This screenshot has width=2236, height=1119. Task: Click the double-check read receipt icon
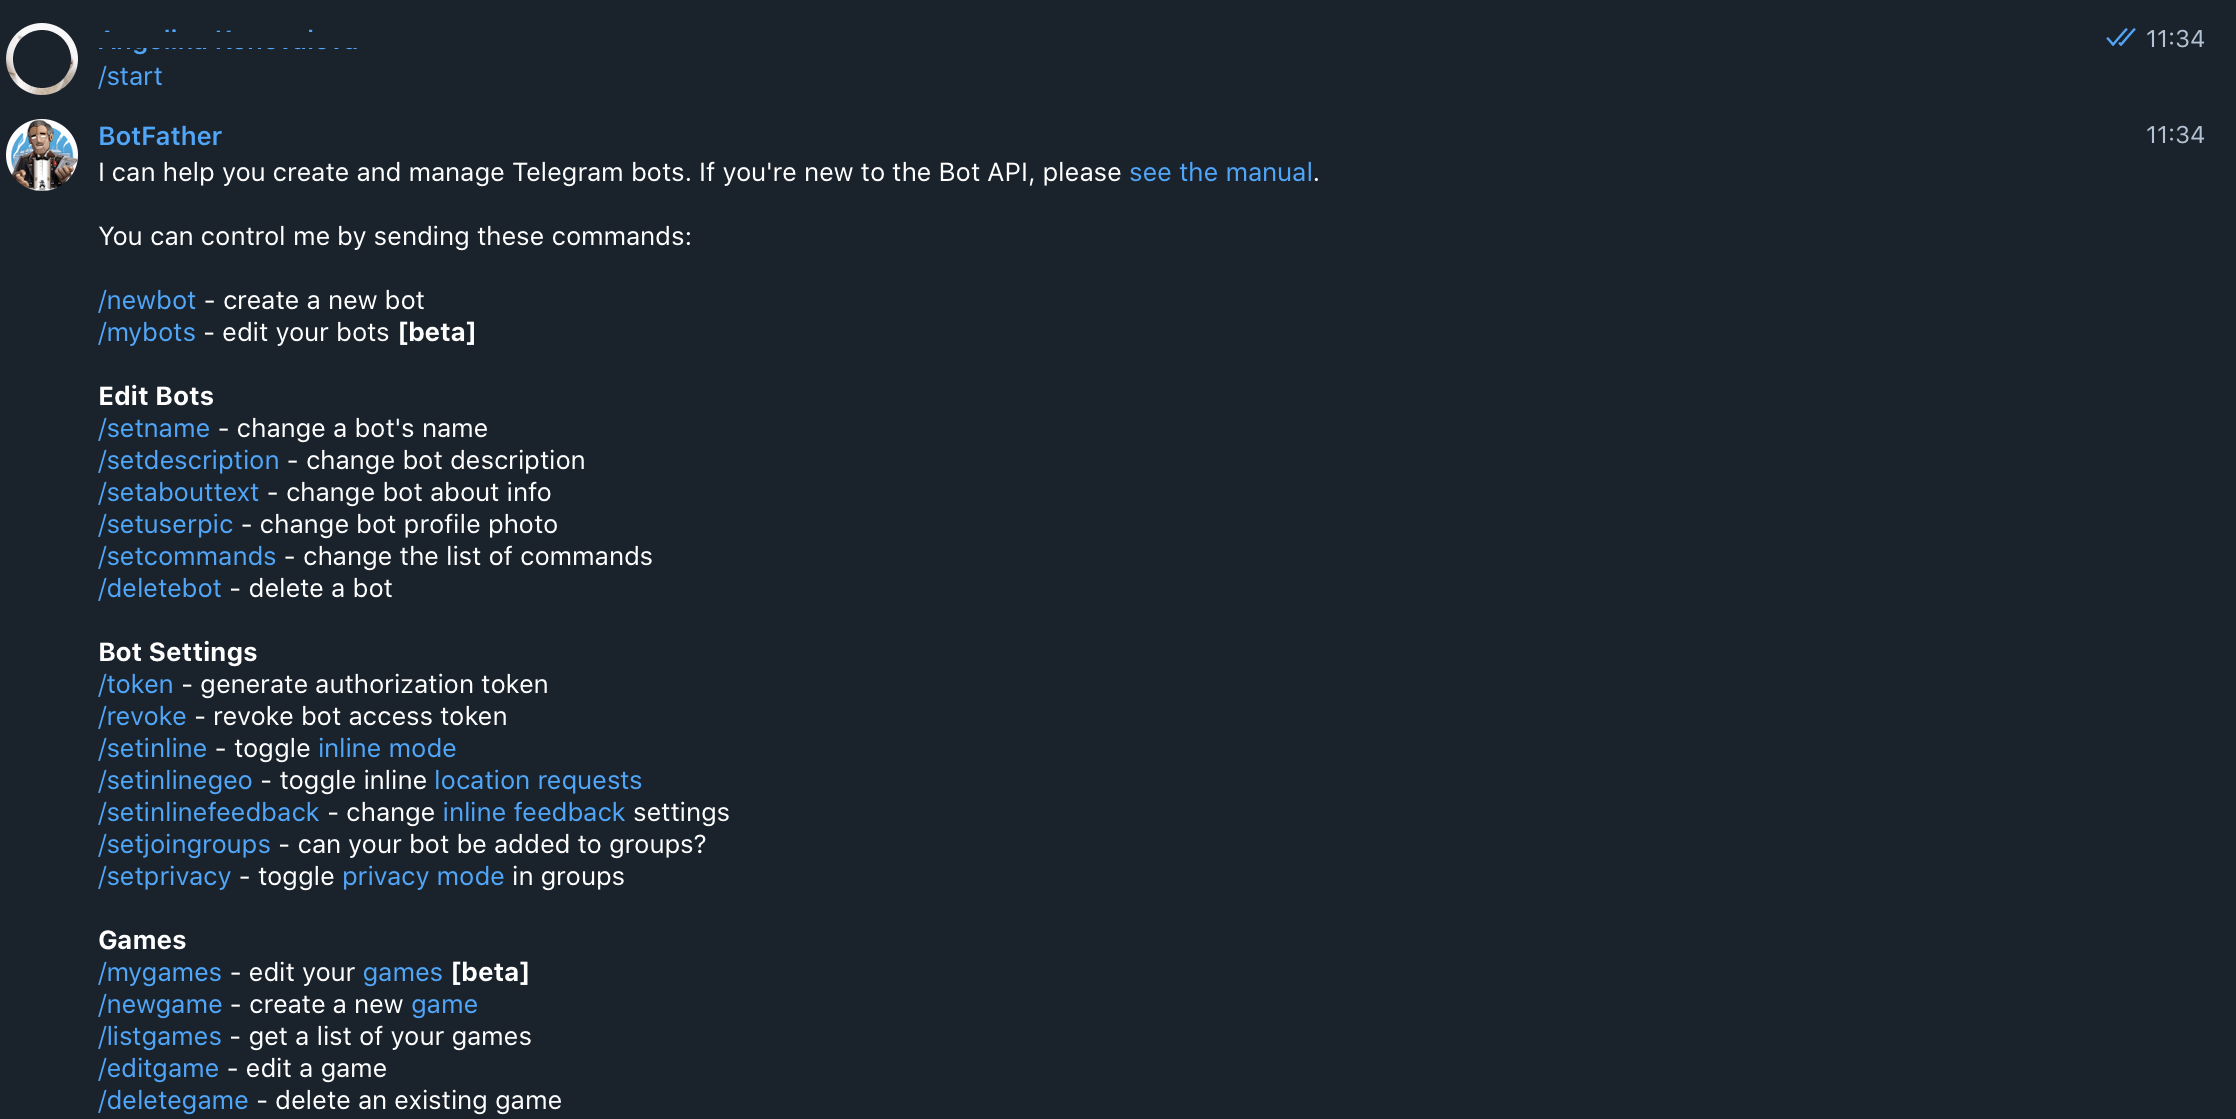coord(2119,38)
